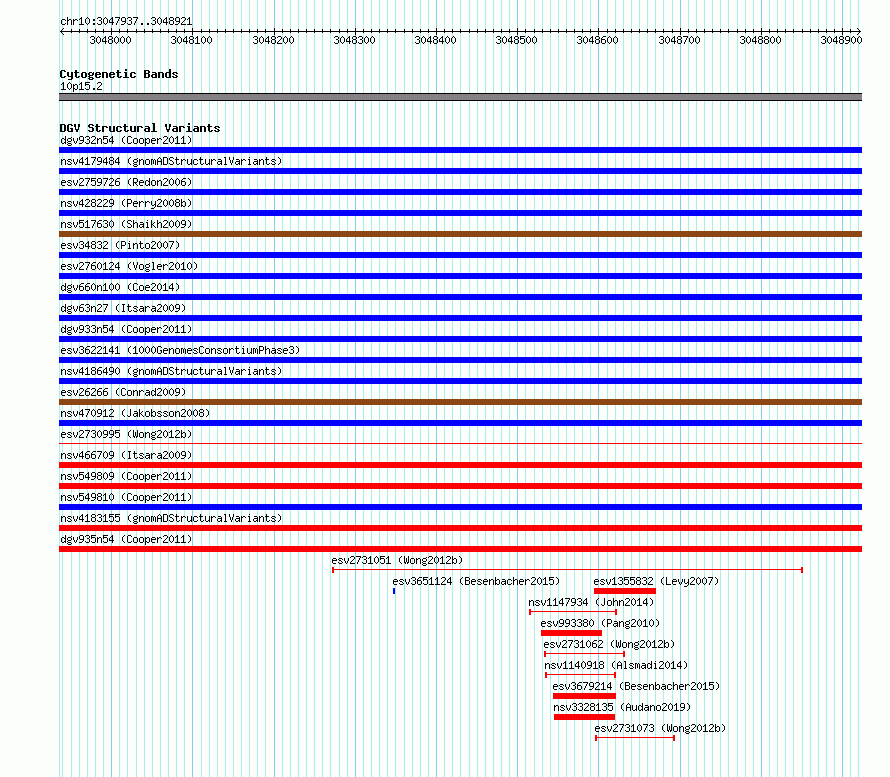Screen dimensions: 890x777
Task: Click the 10p15.2 band label
Action: 81,86
